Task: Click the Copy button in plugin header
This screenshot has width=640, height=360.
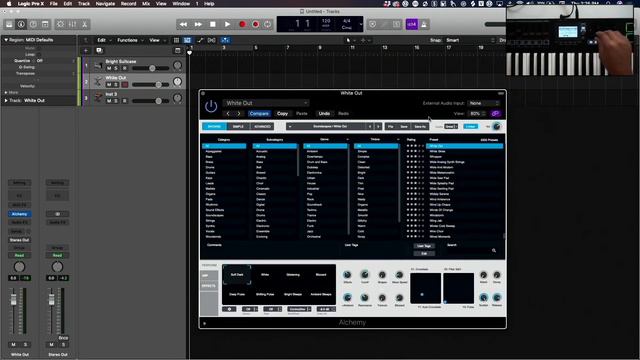Action: tap(282, 113)
